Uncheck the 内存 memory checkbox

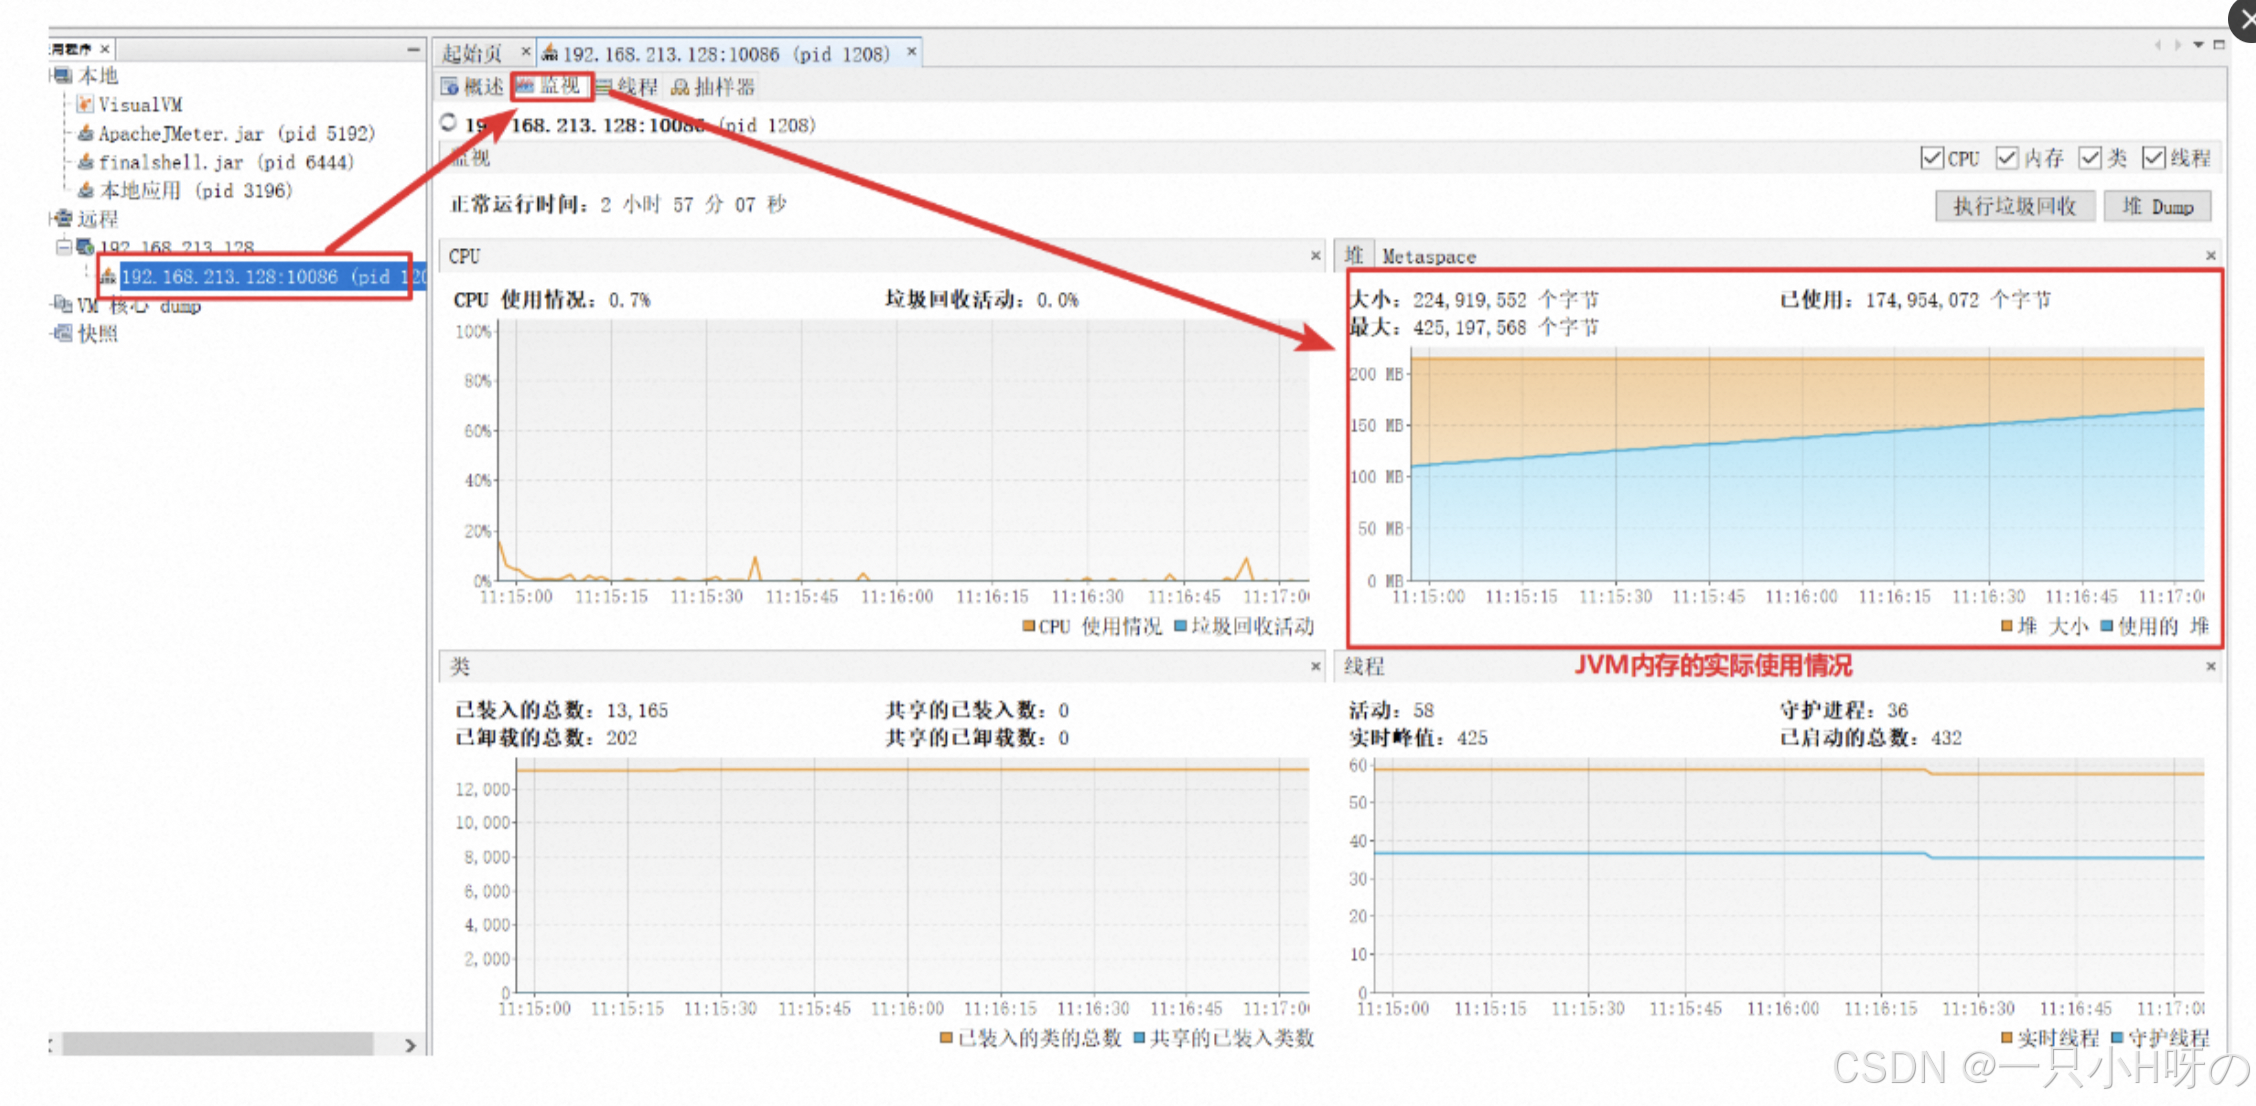point(2006,158)
